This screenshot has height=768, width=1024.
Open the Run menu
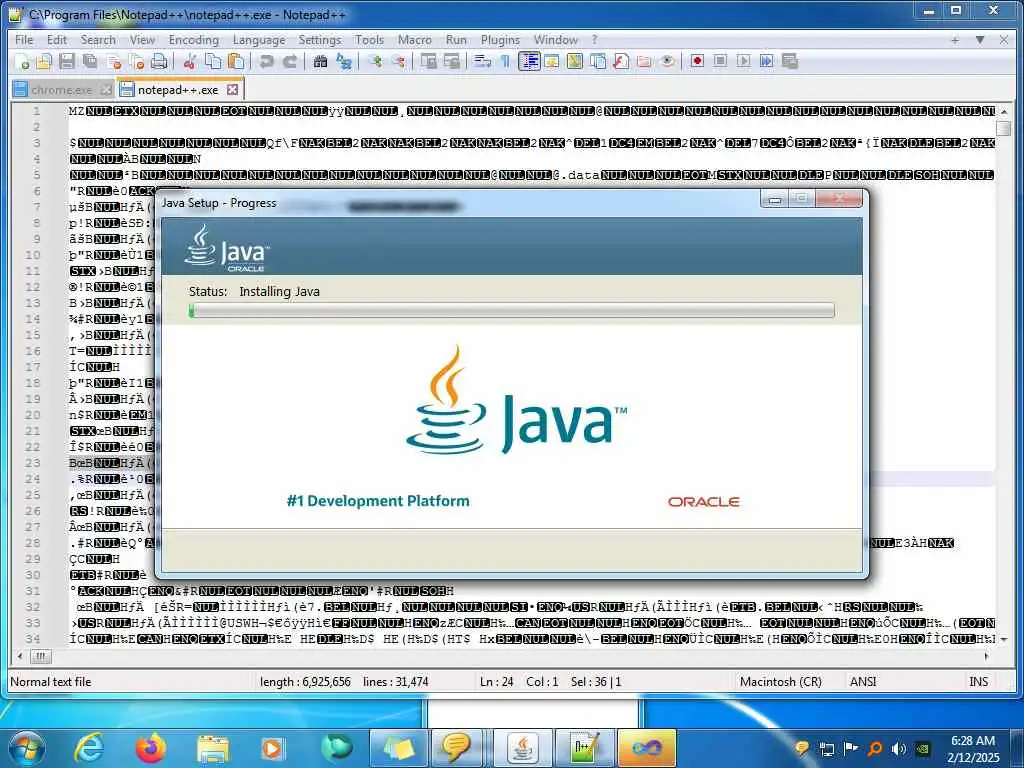pos(456,40)
